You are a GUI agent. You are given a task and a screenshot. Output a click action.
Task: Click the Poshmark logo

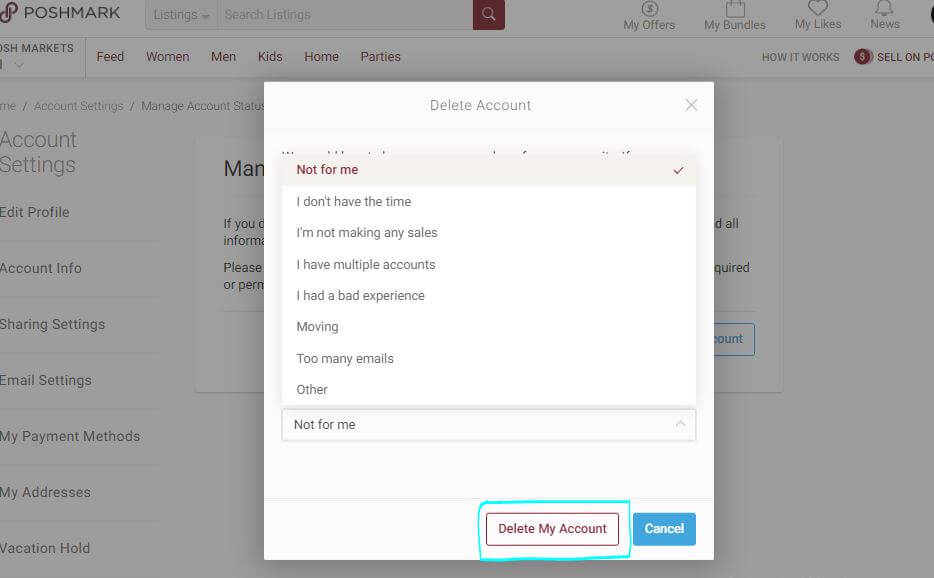coord(60,13)
